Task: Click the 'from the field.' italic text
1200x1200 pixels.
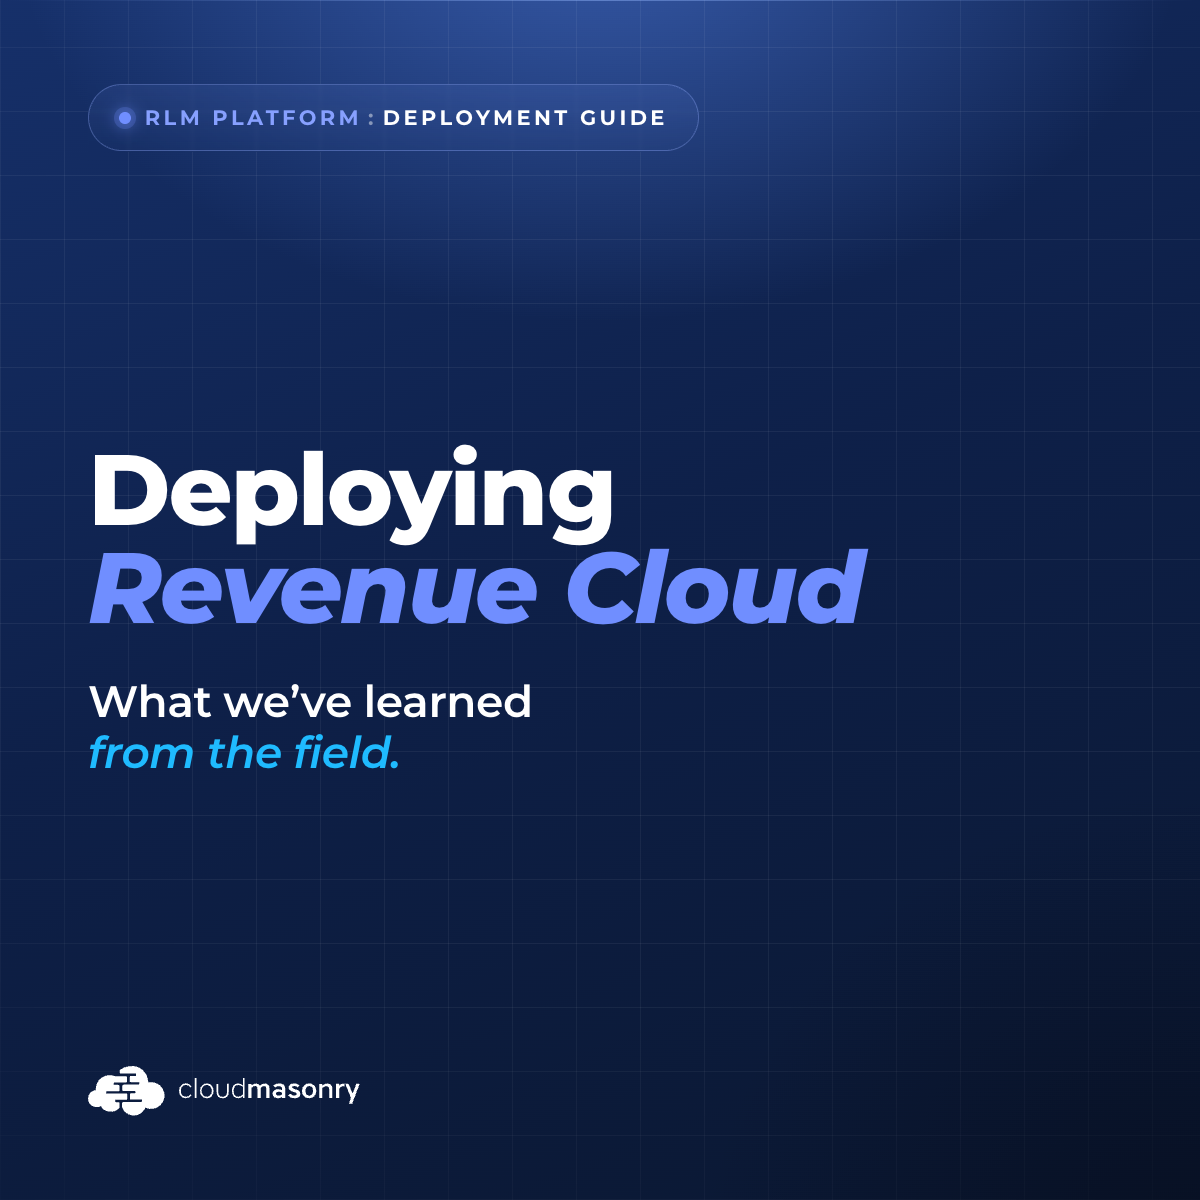Action: coord(244,753)
